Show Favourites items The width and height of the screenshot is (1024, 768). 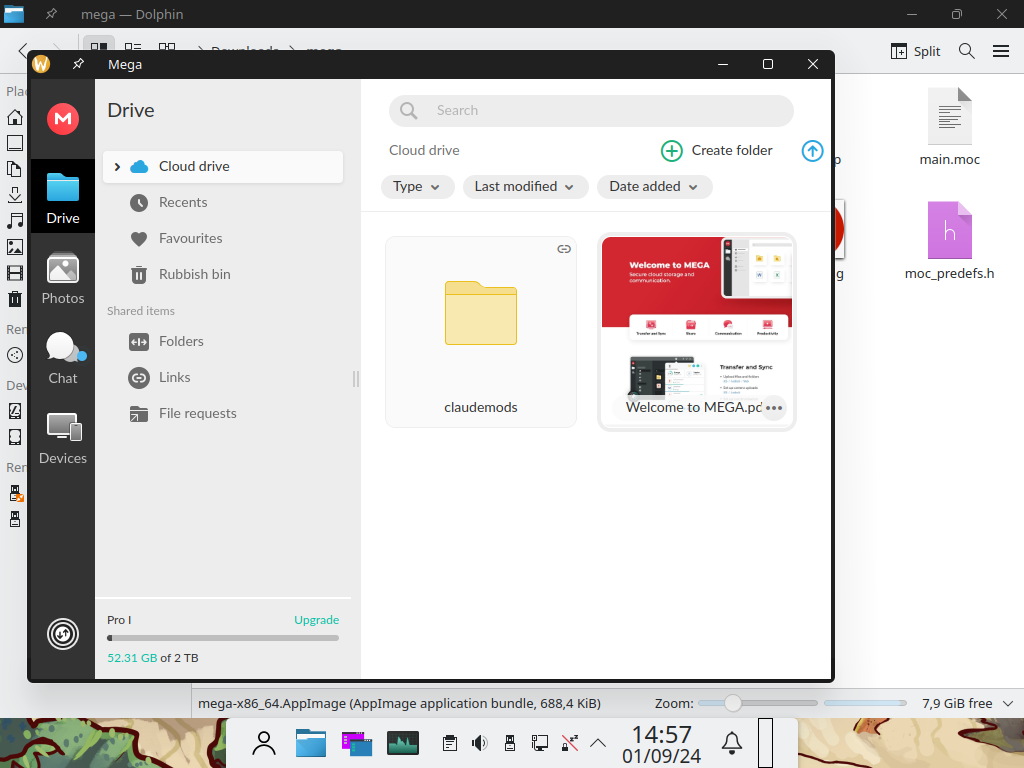[191, 238]
